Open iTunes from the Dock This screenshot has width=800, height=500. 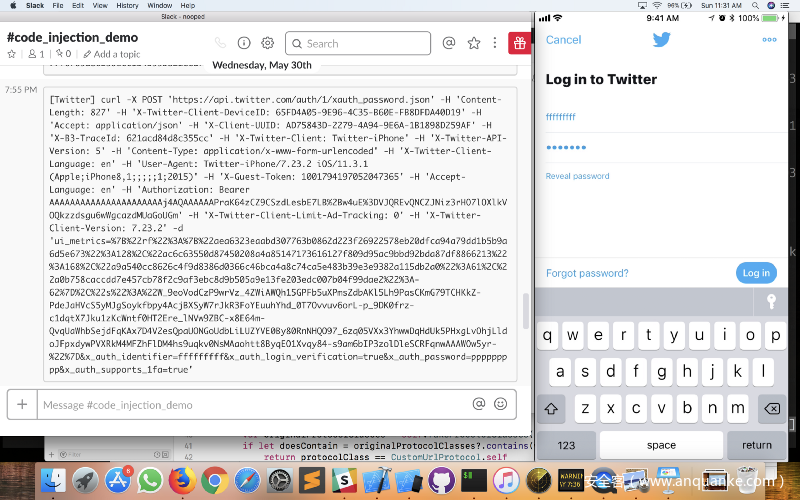506,481
